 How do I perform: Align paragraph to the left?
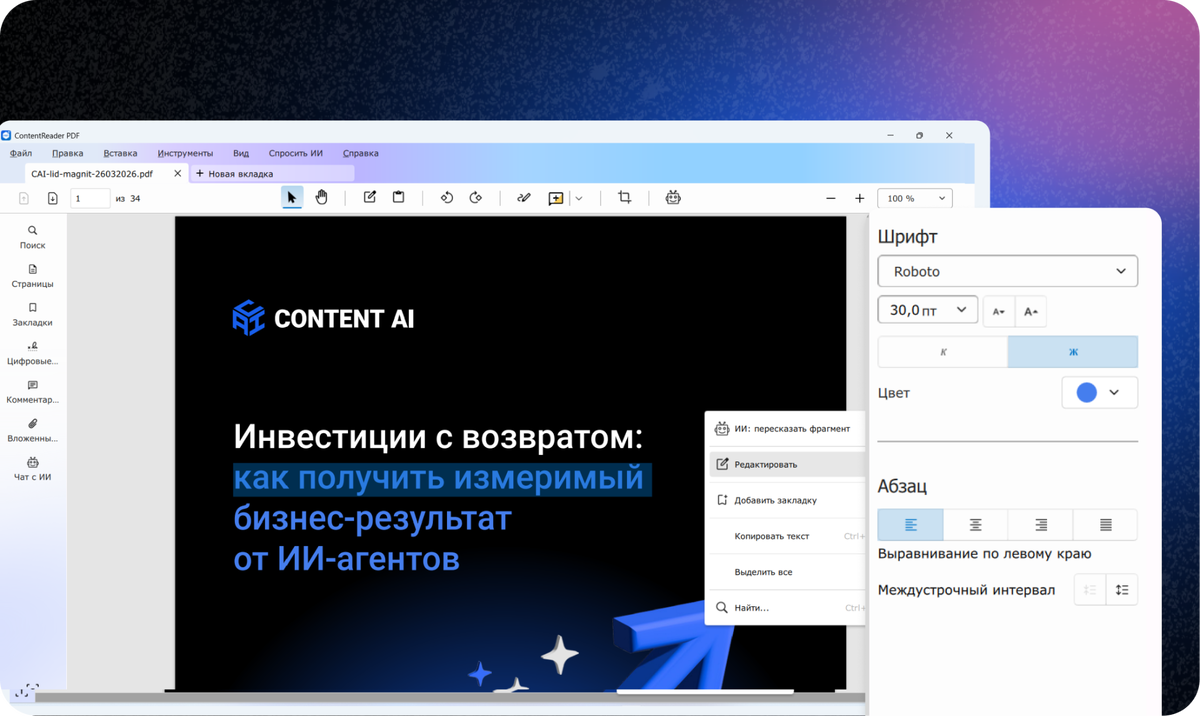(910, 525)
